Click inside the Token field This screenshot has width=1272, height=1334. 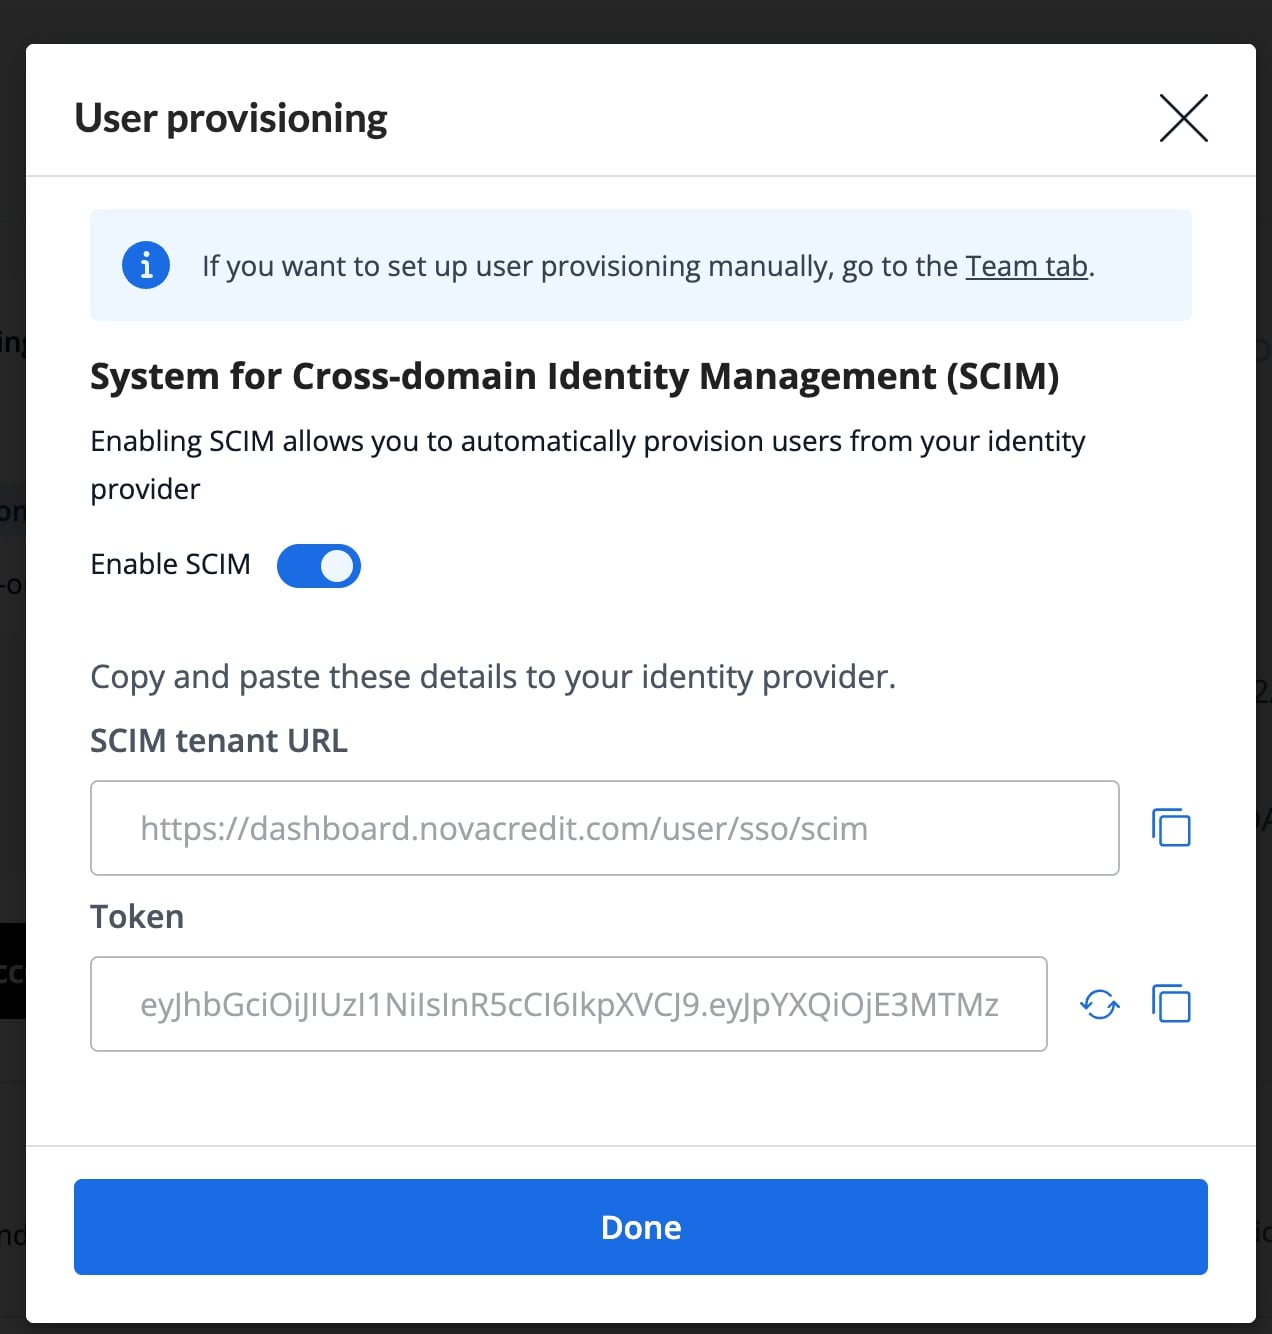568,1004
